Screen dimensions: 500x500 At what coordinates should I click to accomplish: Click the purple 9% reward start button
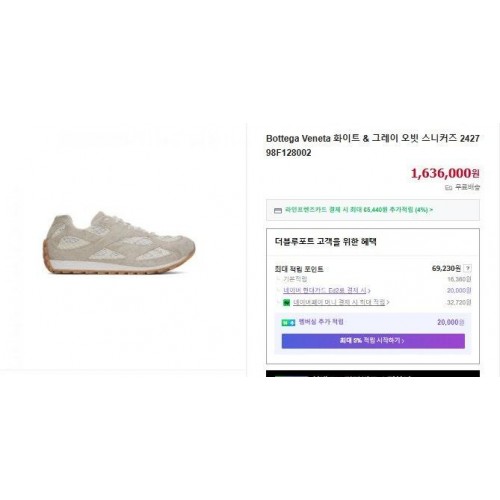click(x=373, y=341)
